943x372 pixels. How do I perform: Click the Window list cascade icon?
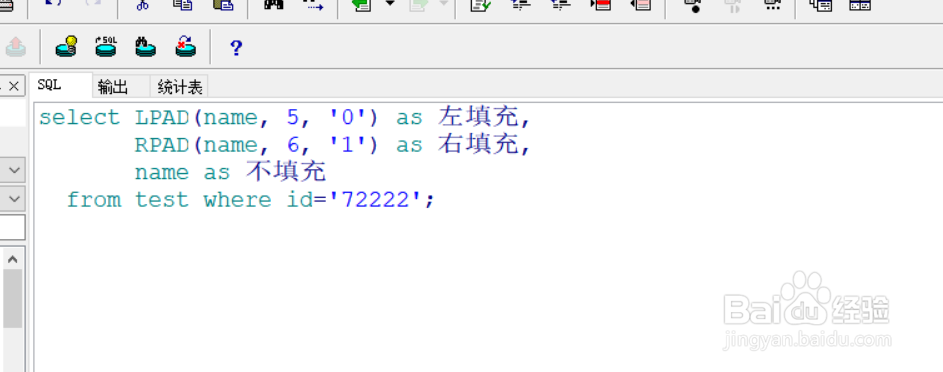pyautogui.click(x=820, y=4)
